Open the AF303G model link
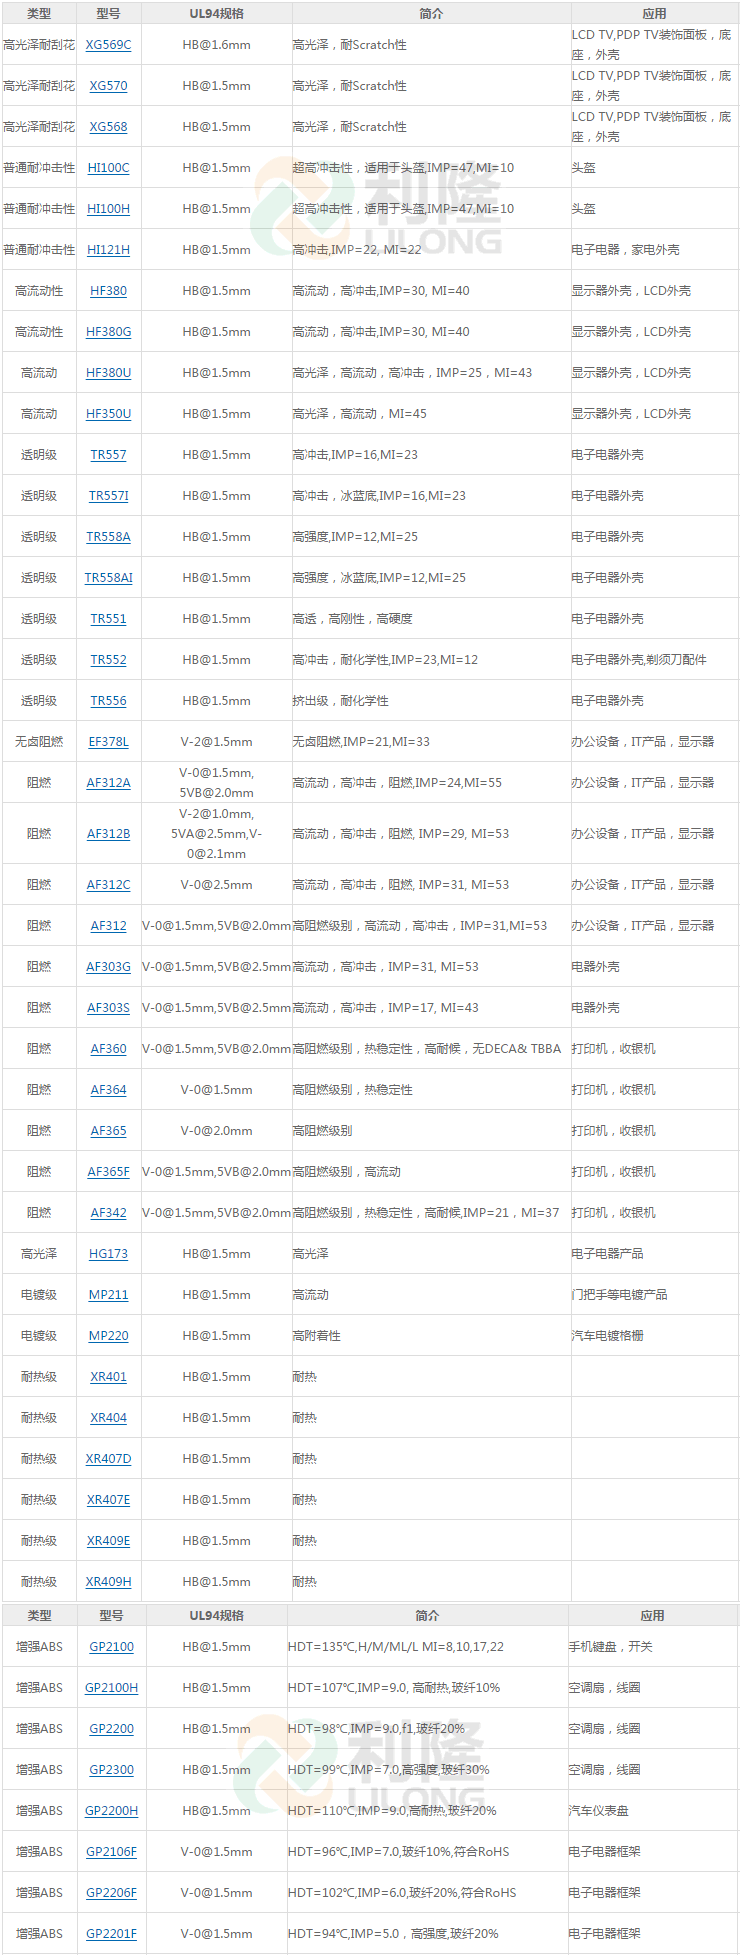This screenshot has height=1955, width=740. pos(108,967)
